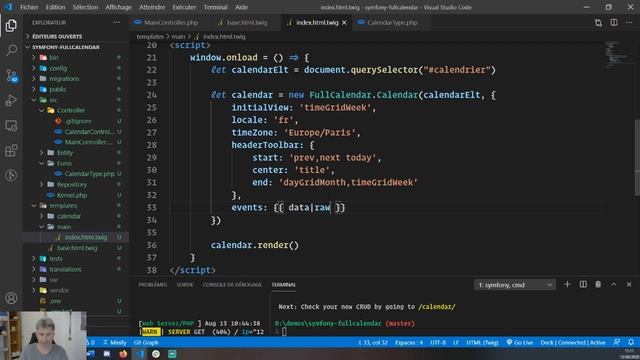Open the Source Control view
This screenshot has width=640, height=360.
click(11, 76)
